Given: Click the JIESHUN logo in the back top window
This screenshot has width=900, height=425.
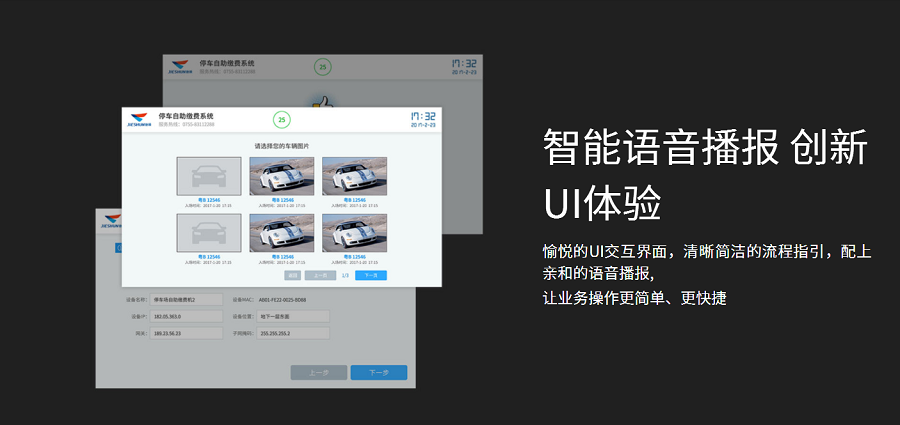Looking at the screenshot, I should [x=179, y=67].
